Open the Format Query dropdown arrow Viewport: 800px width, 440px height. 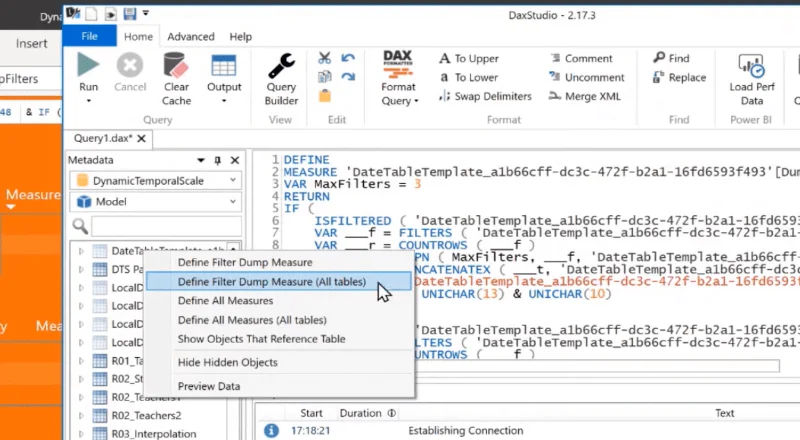point(416,101)
